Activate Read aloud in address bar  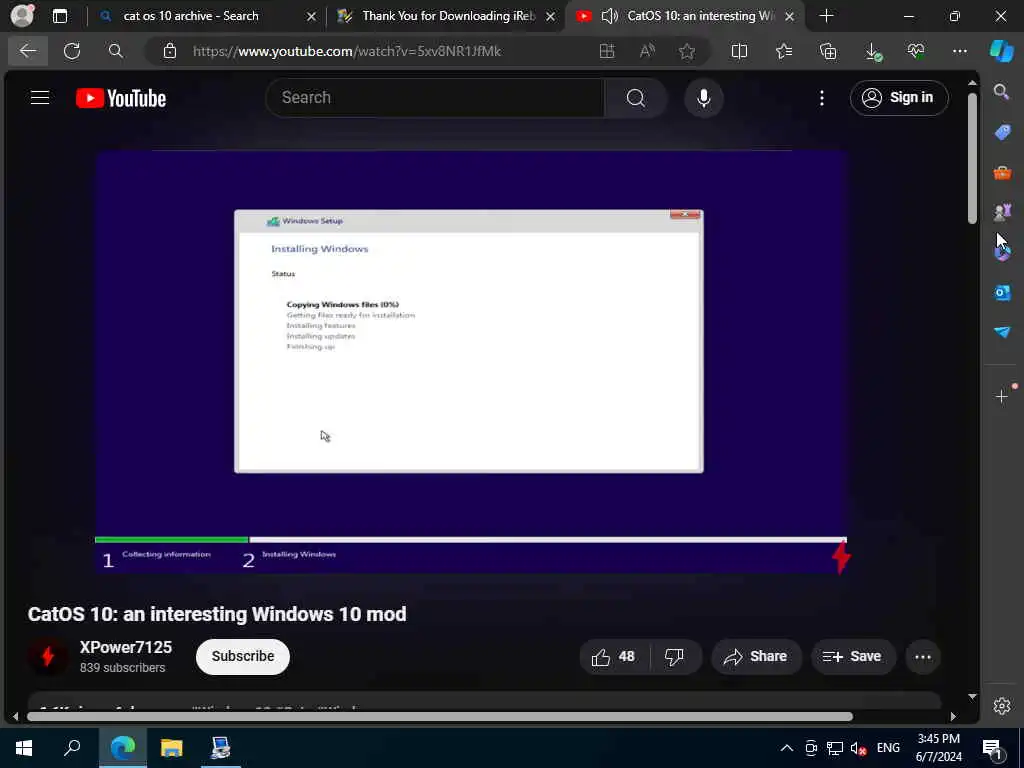coord(647,51)
